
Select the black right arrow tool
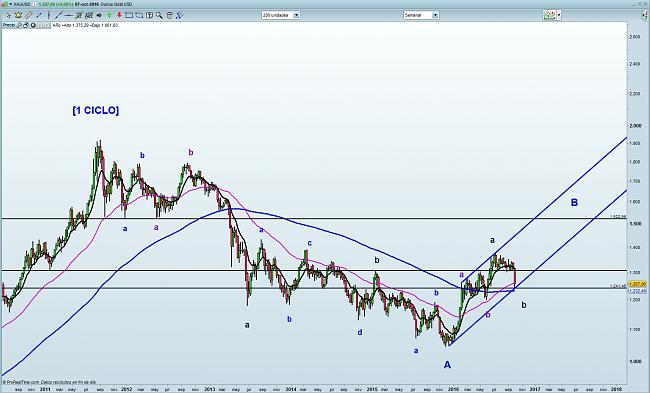coord(99,15)
